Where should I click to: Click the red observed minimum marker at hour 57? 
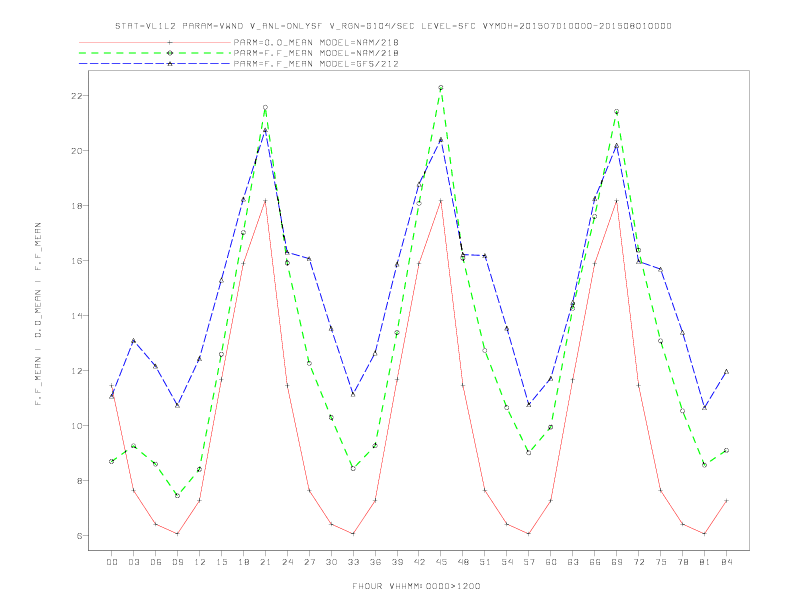pos(529,534)
